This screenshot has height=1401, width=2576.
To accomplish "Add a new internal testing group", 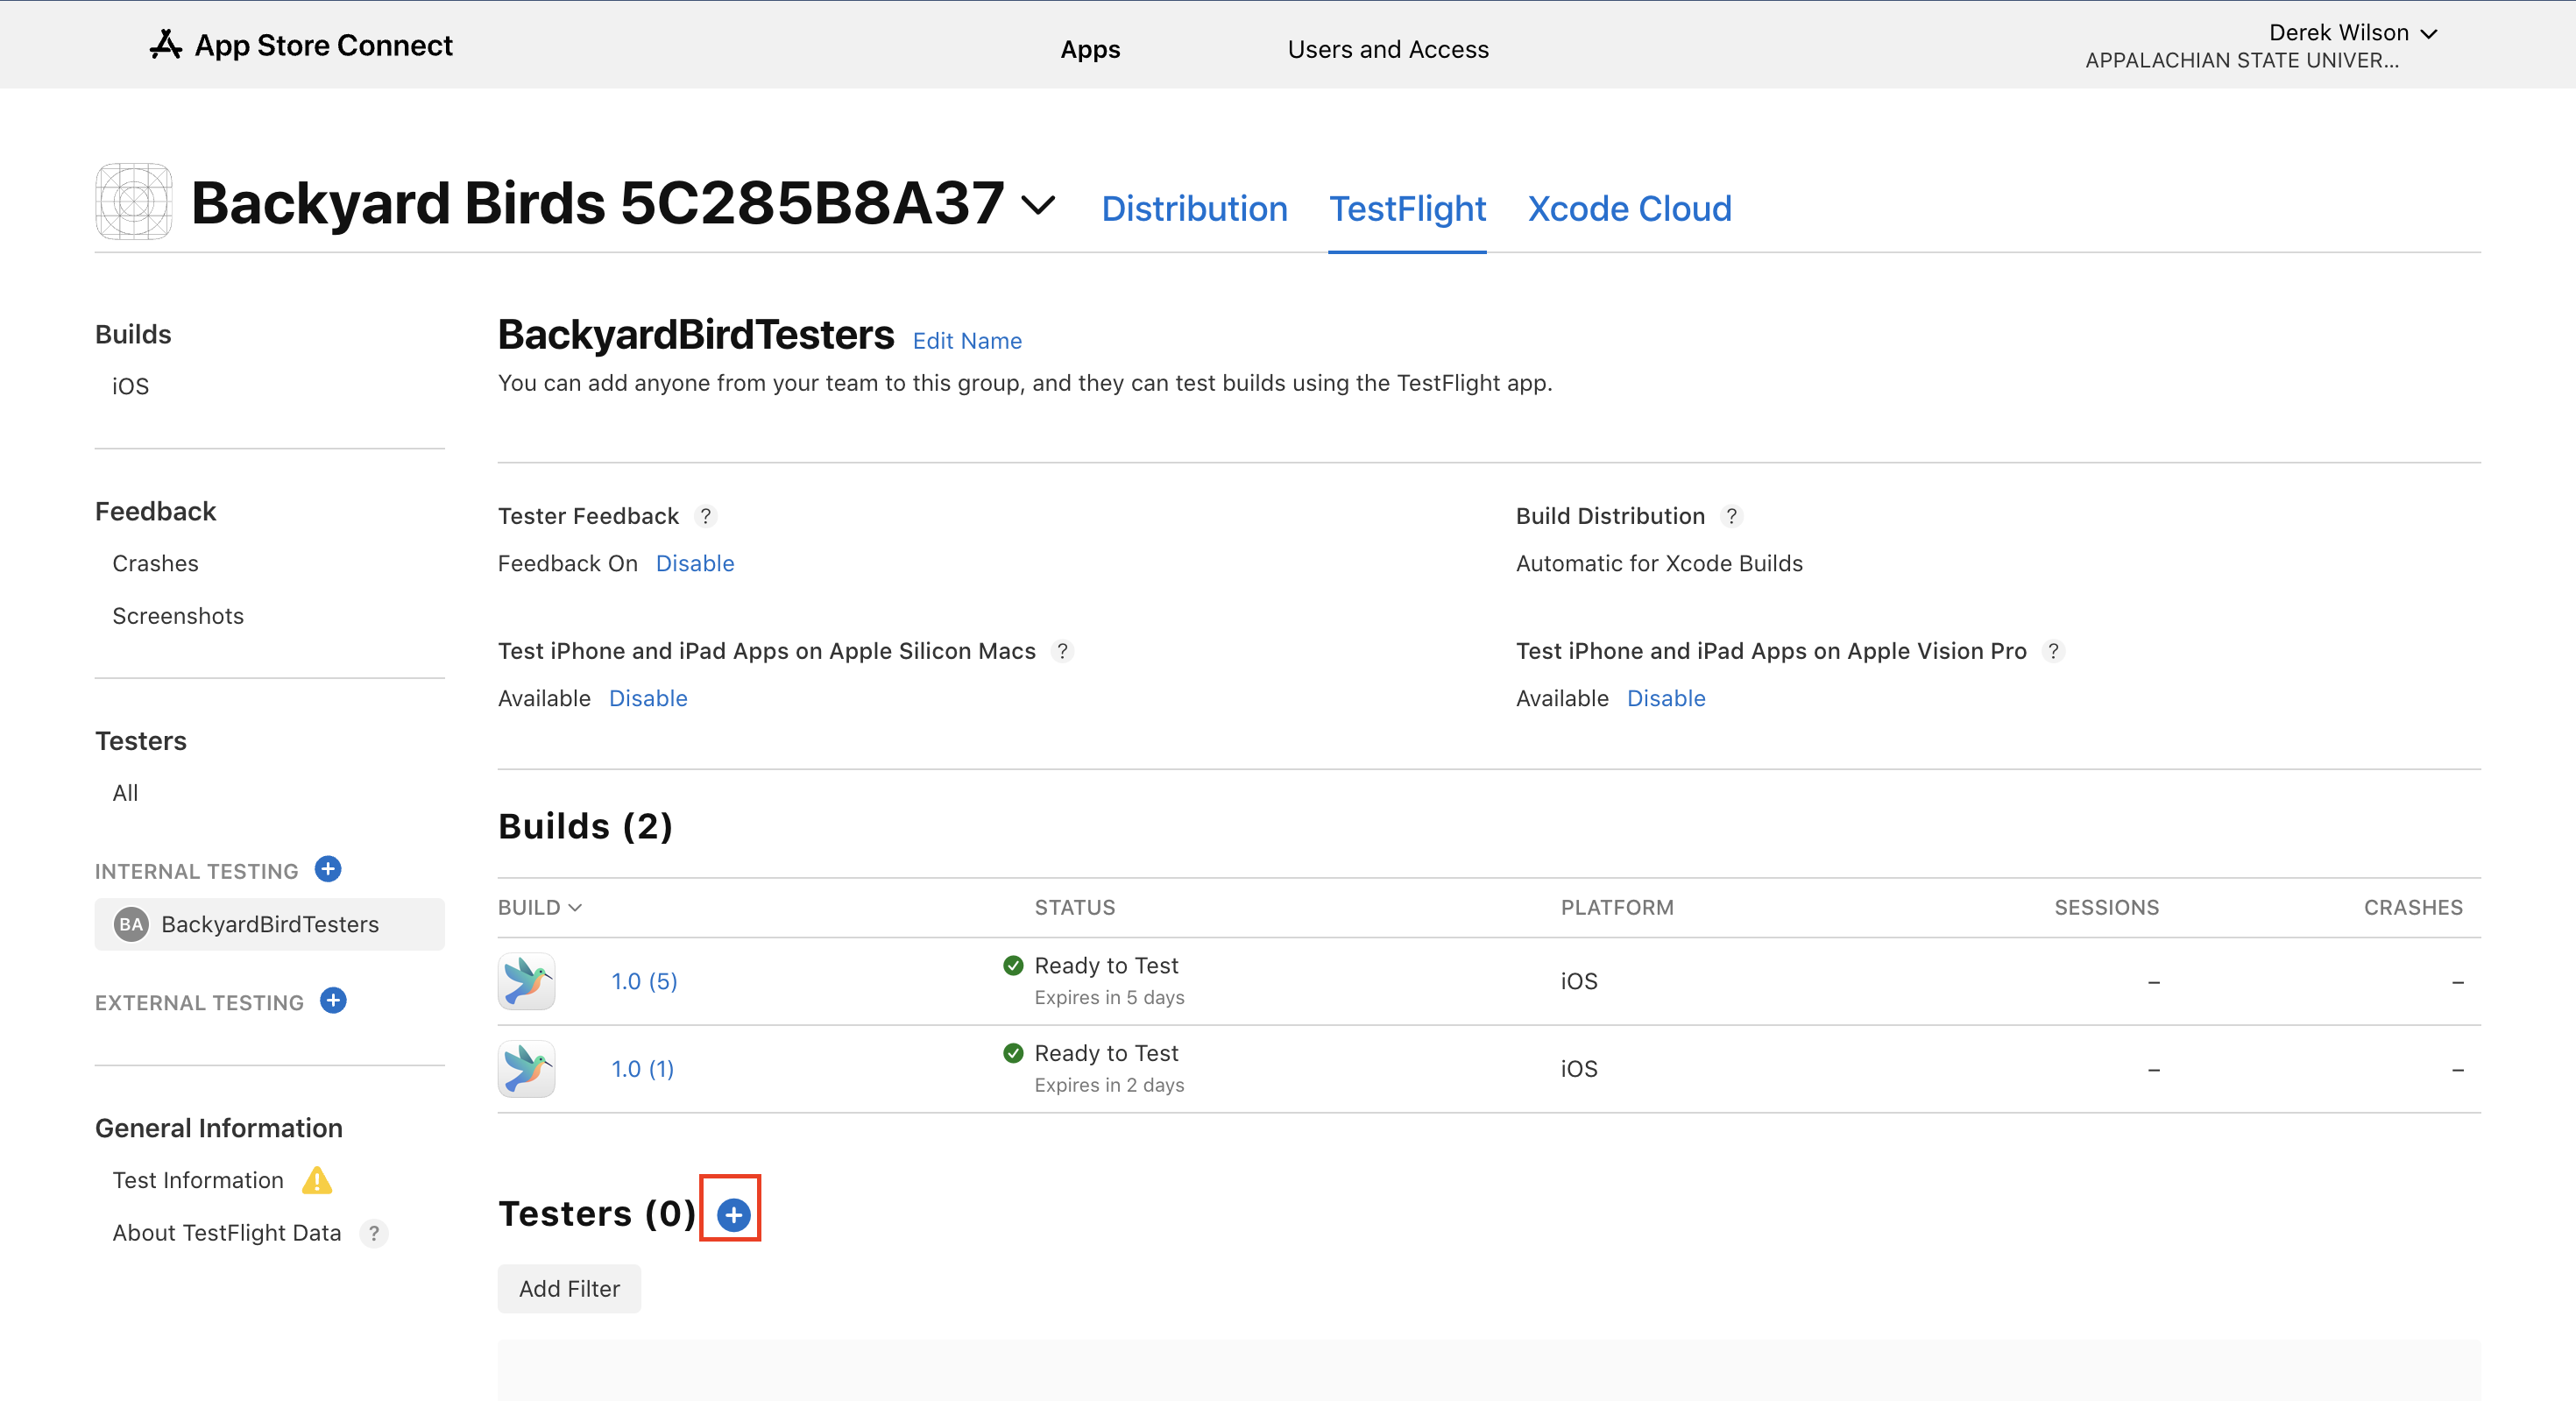I will [328, 869].
